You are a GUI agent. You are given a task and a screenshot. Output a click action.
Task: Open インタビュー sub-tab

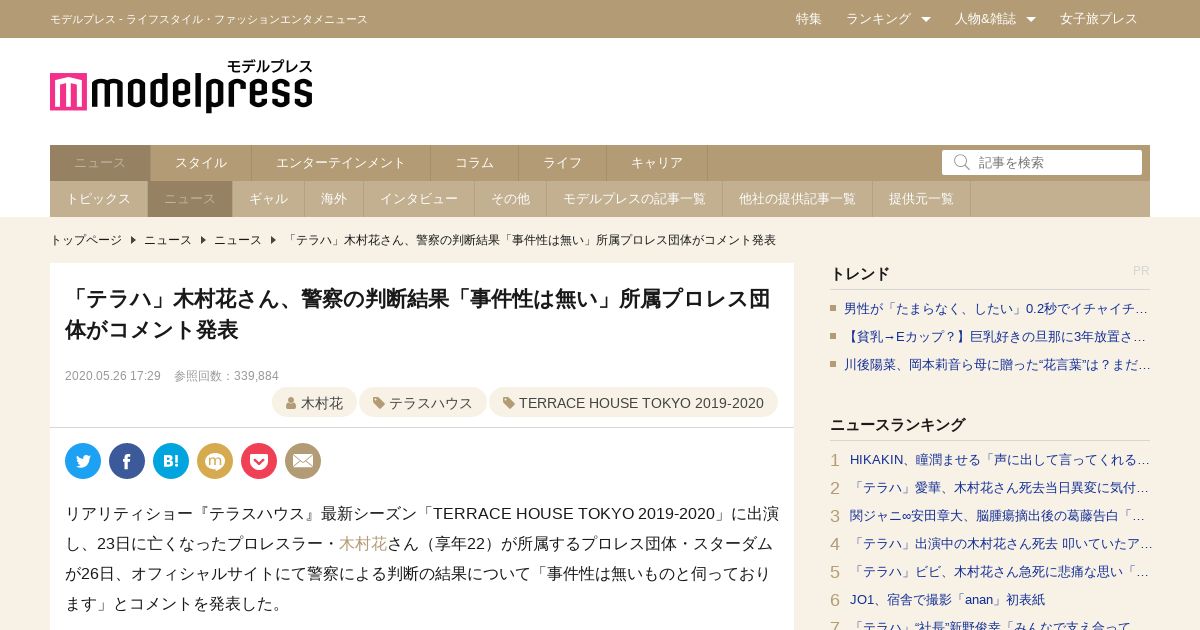[419, 199]
